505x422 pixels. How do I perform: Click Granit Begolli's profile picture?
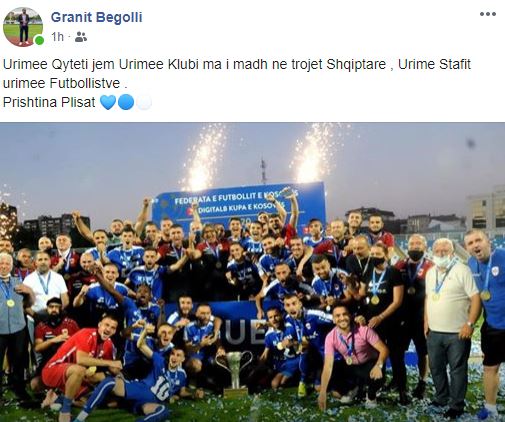23,27
